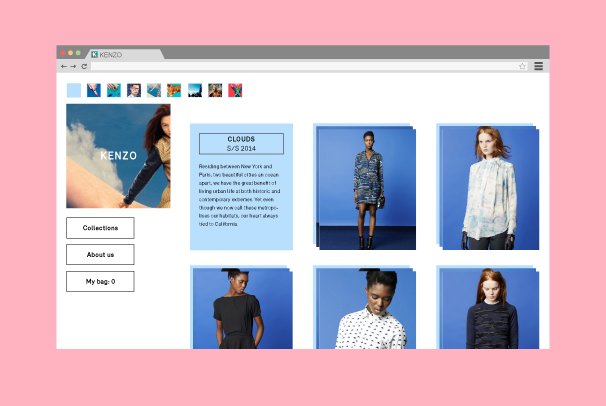The height and width of the screenshot is (406, 606).
Task: Click the browser back arrow
Action: pyautogui.click(x=64, y=66)
